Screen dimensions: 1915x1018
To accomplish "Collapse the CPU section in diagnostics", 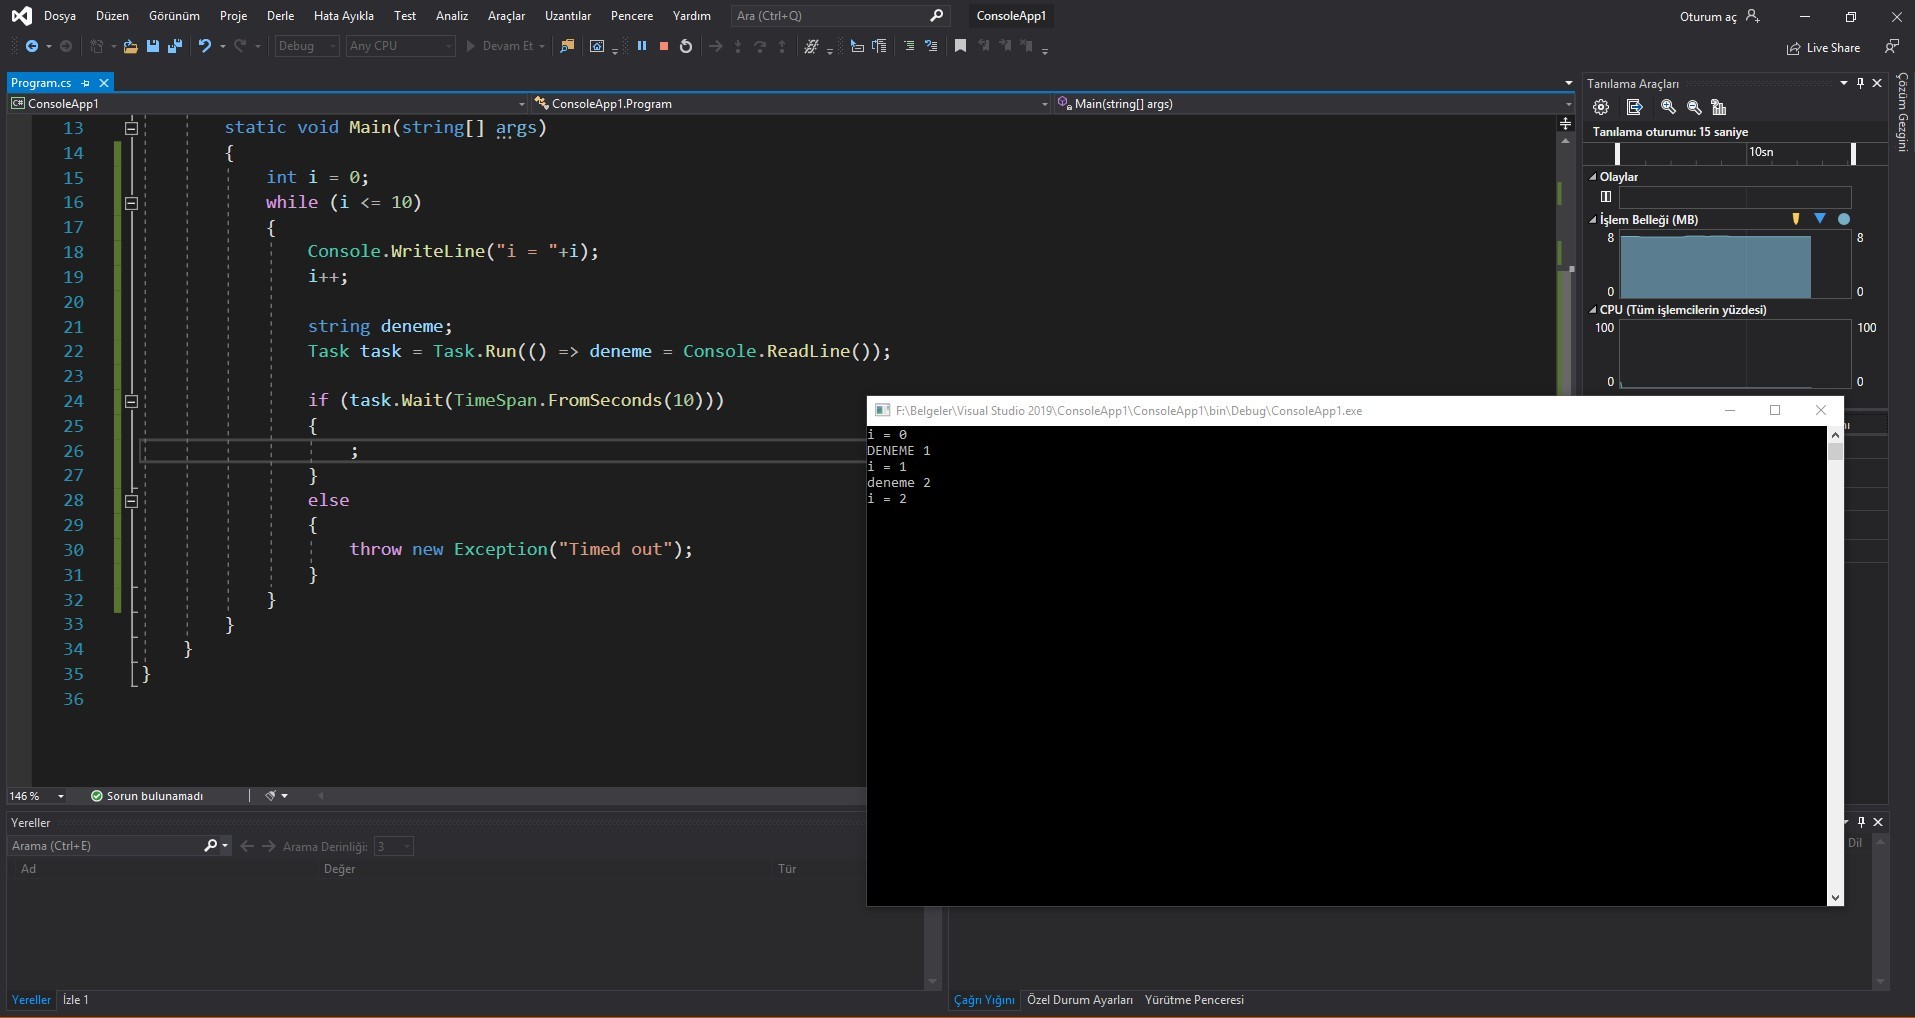I will 1593,310.
